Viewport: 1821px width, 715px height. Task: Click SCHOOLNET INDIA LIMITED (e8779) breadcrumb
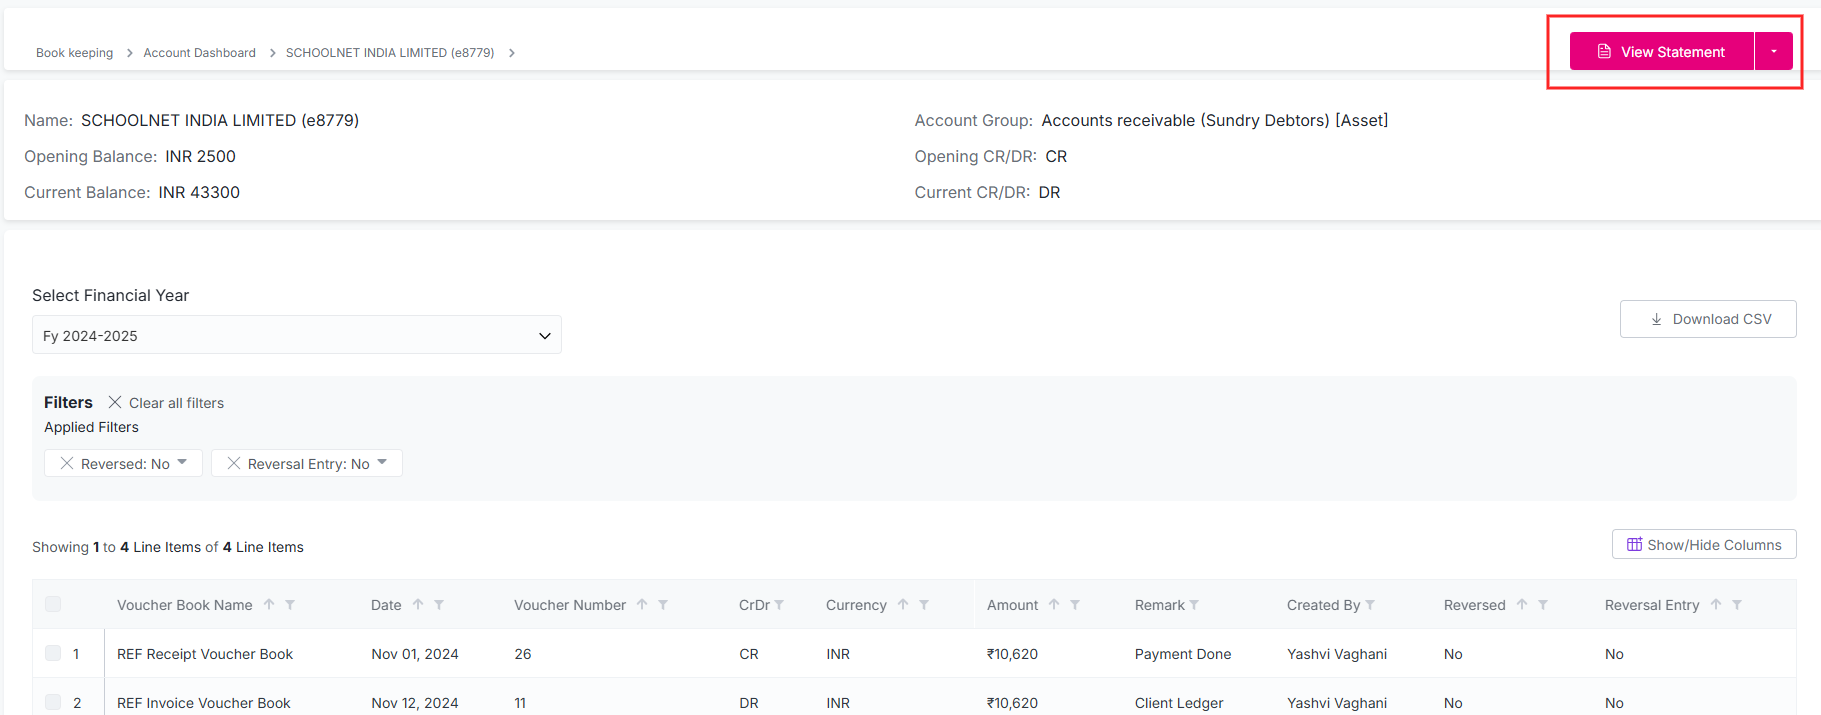390,53
